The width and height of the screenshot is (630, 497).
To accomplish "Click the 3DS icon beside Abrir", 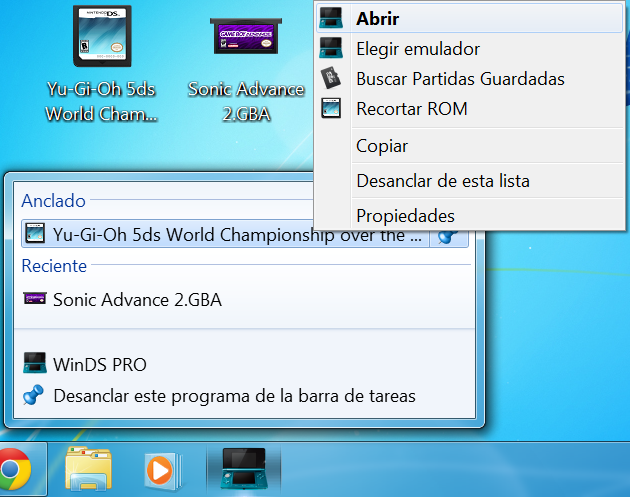I will coord(331,18).
